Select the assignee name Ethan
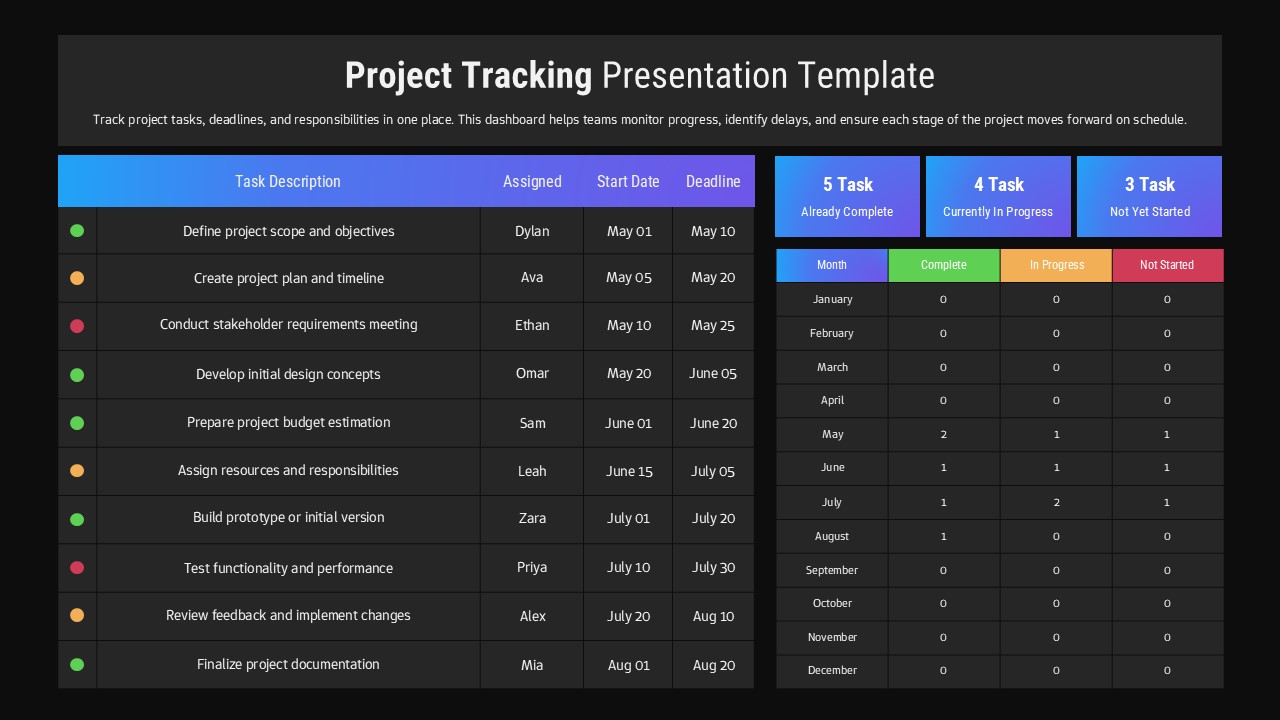 [532, 325]
